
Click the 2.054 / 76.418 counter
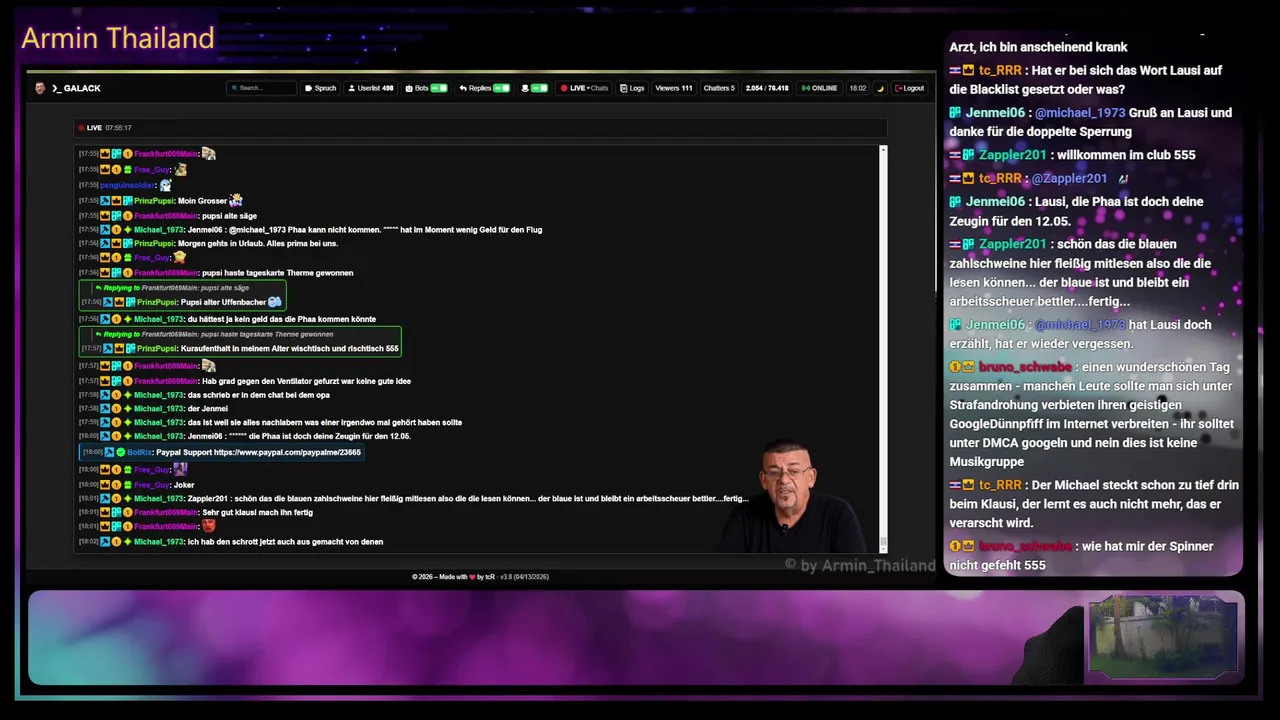(x=767, y=88)
